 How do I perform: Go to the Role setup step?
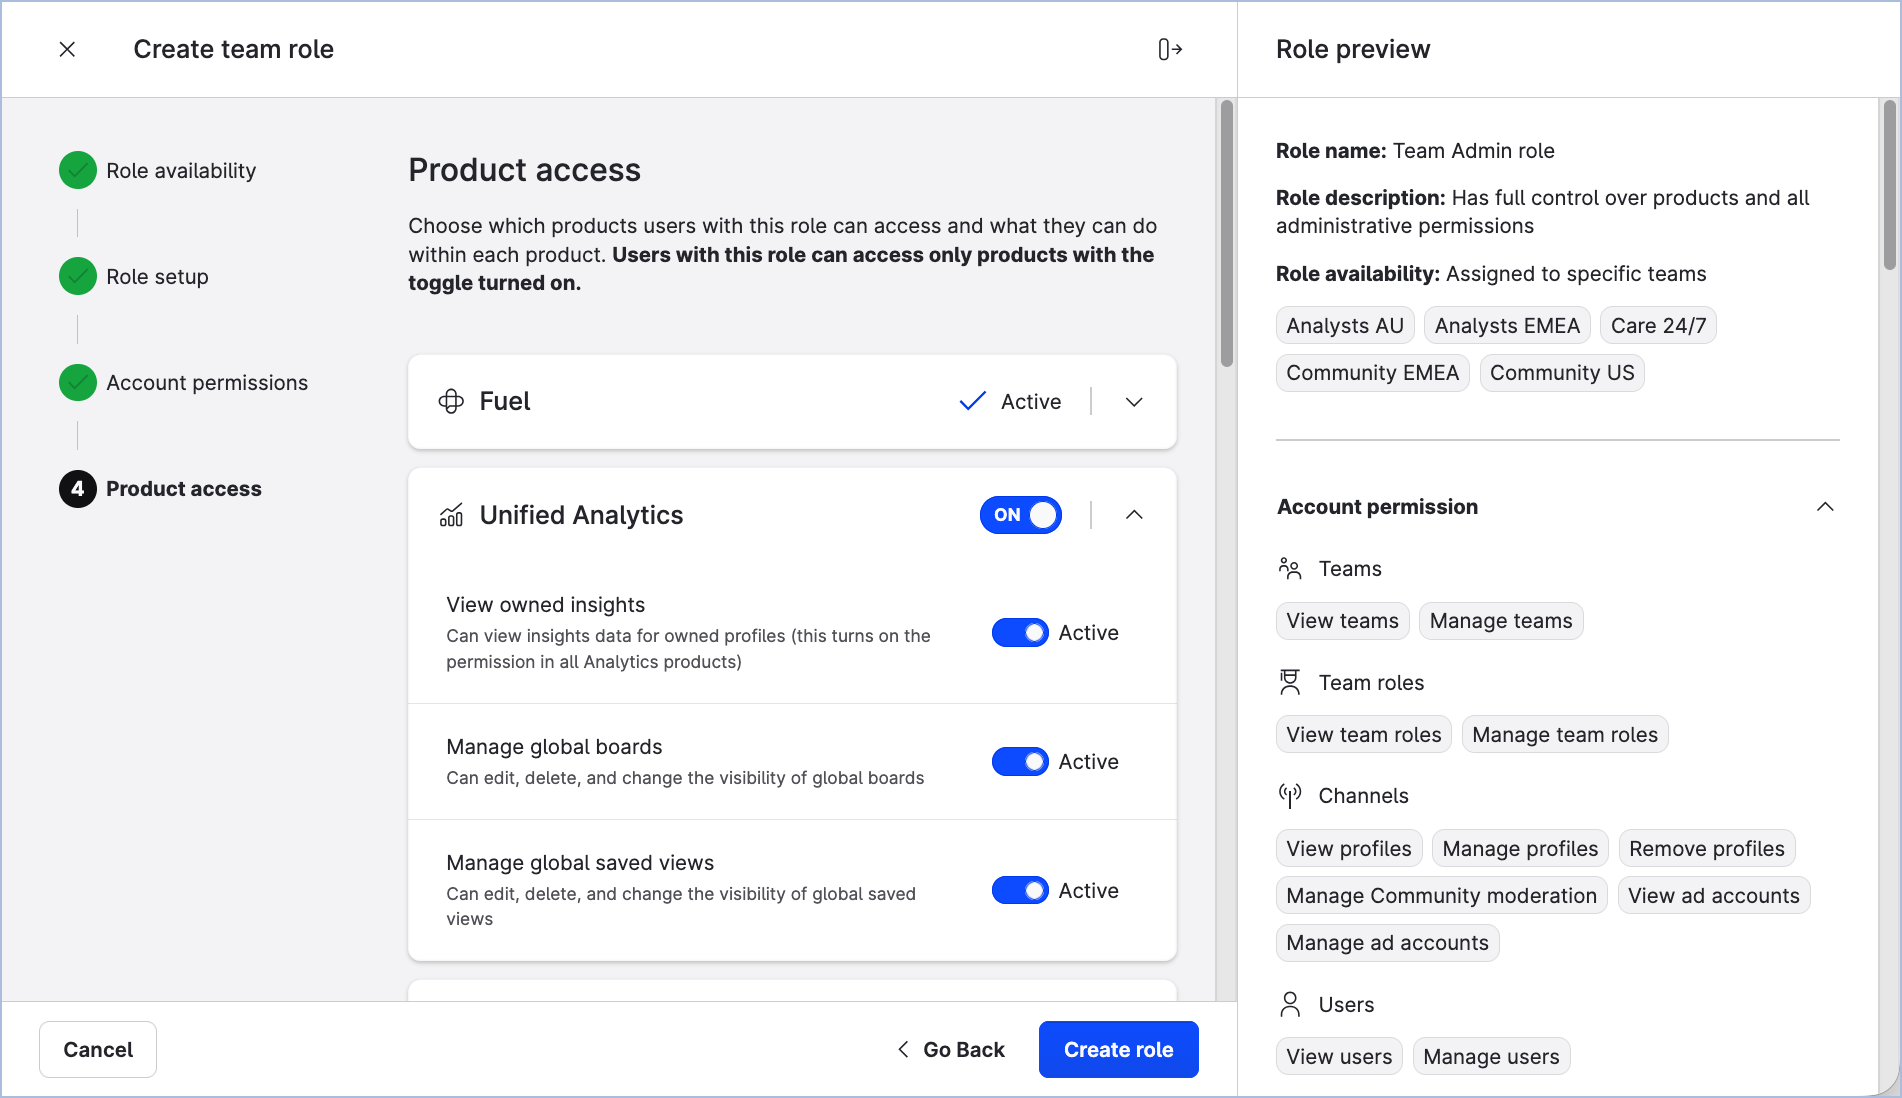click(x=157, y=277)
